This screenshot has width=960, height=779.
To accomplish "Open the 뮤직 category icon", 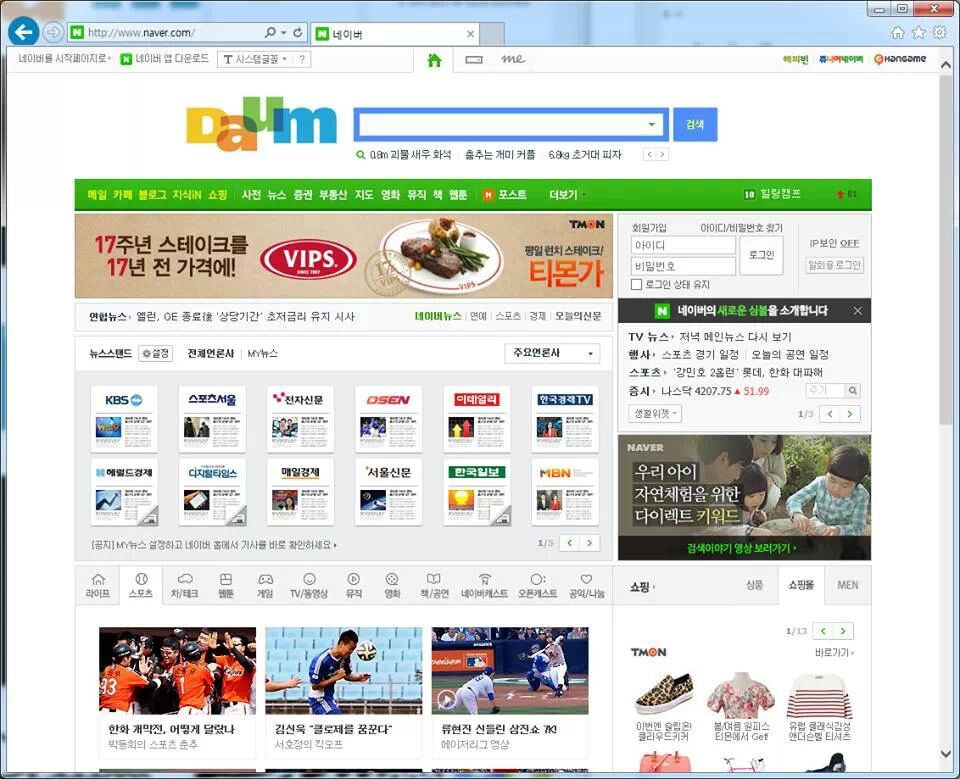I will pos(353,585).
